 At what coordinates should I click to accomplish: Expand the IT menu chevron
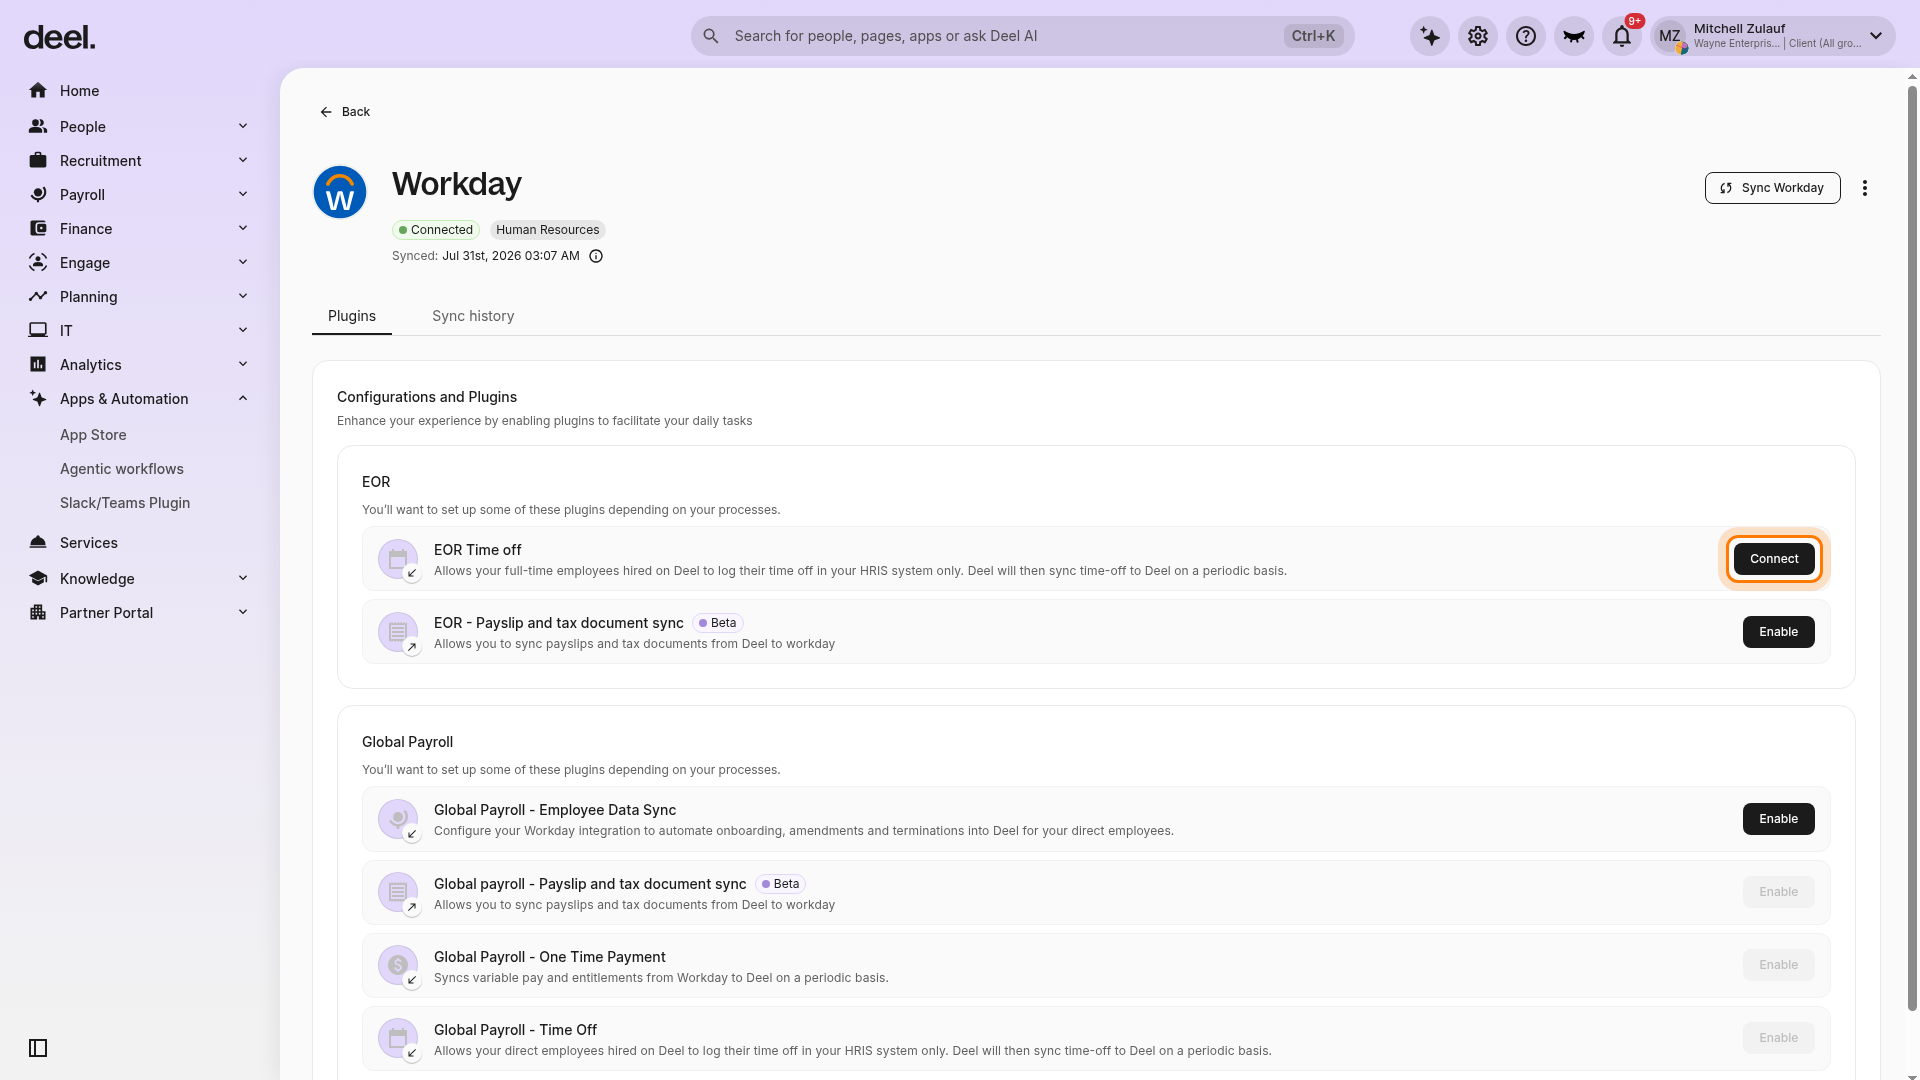pyautogui.click(x=243, y=331)
